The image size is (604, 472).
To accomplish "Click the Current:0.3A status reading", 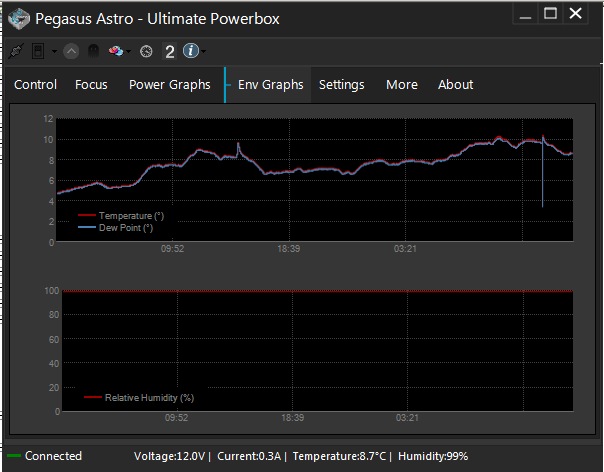I will pos(249,456).
